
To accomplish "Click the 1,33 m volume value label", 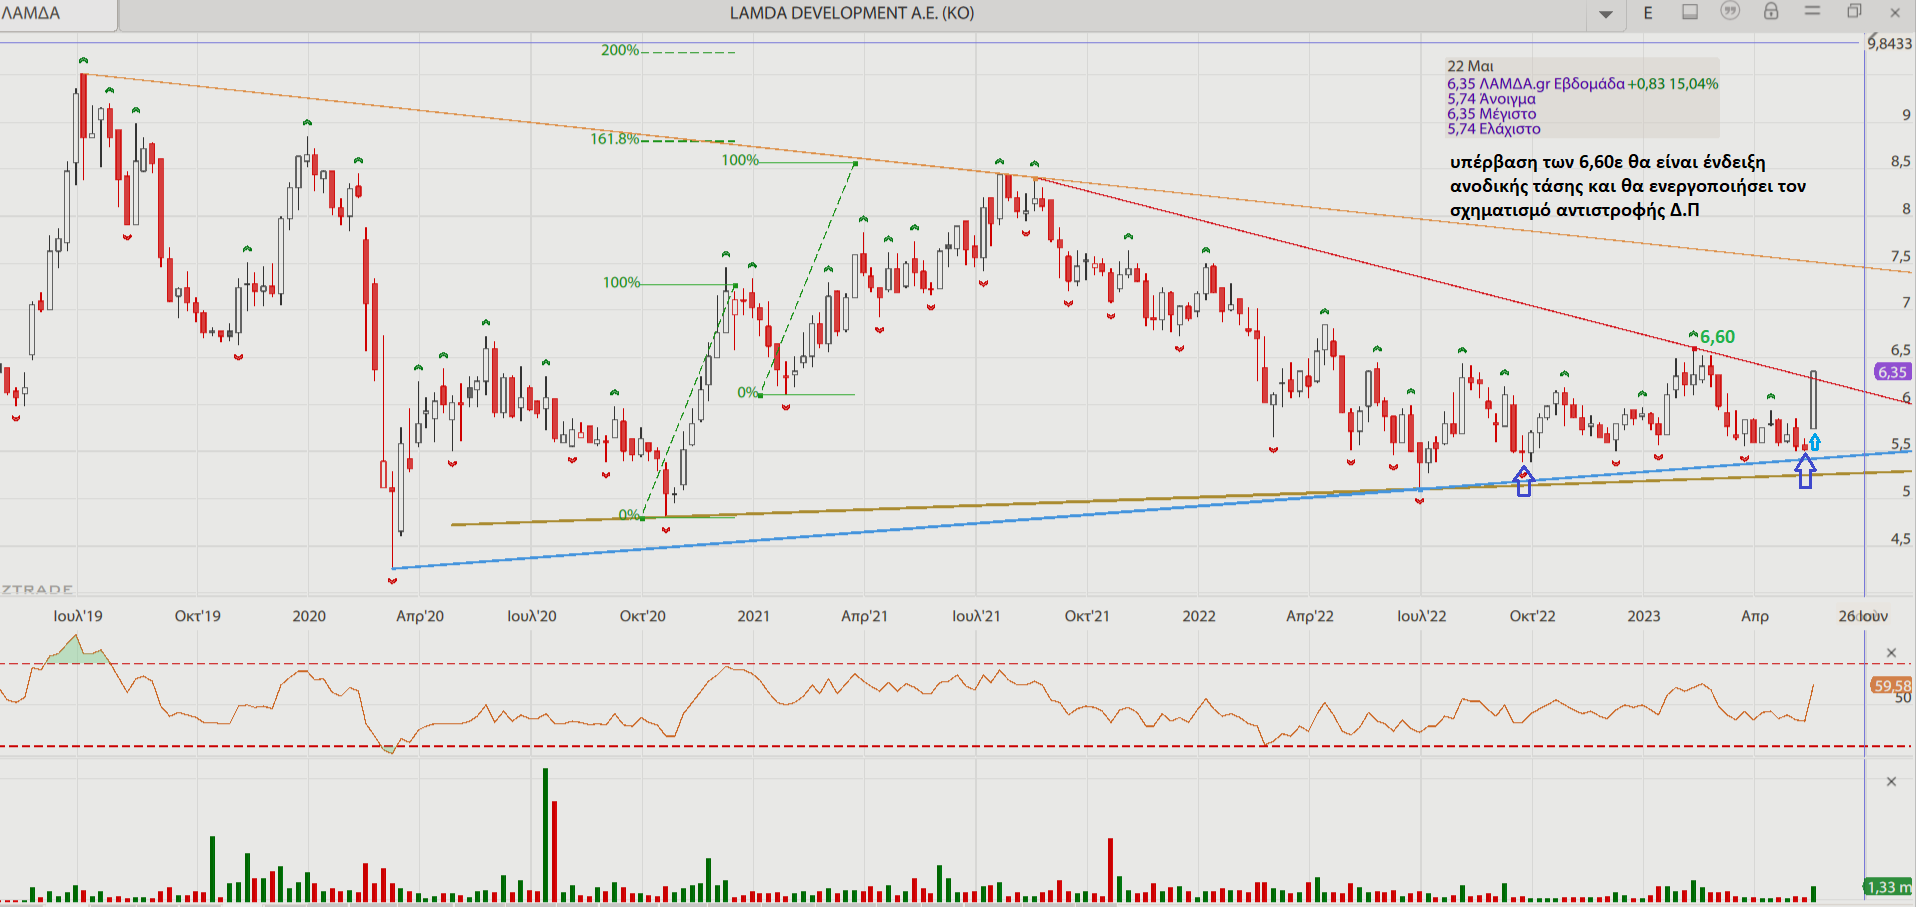I will (x=1888, y=887).
